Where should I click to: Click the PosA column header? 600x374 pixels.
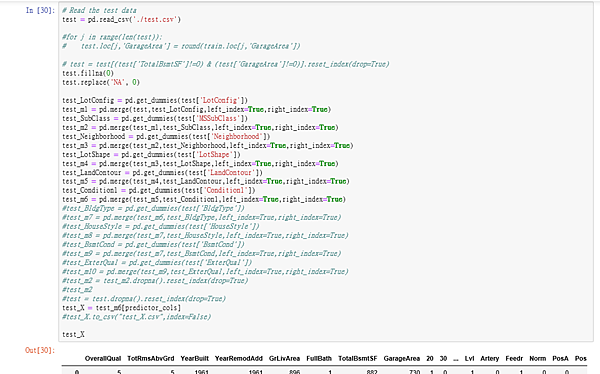click(x=561, y=359)
